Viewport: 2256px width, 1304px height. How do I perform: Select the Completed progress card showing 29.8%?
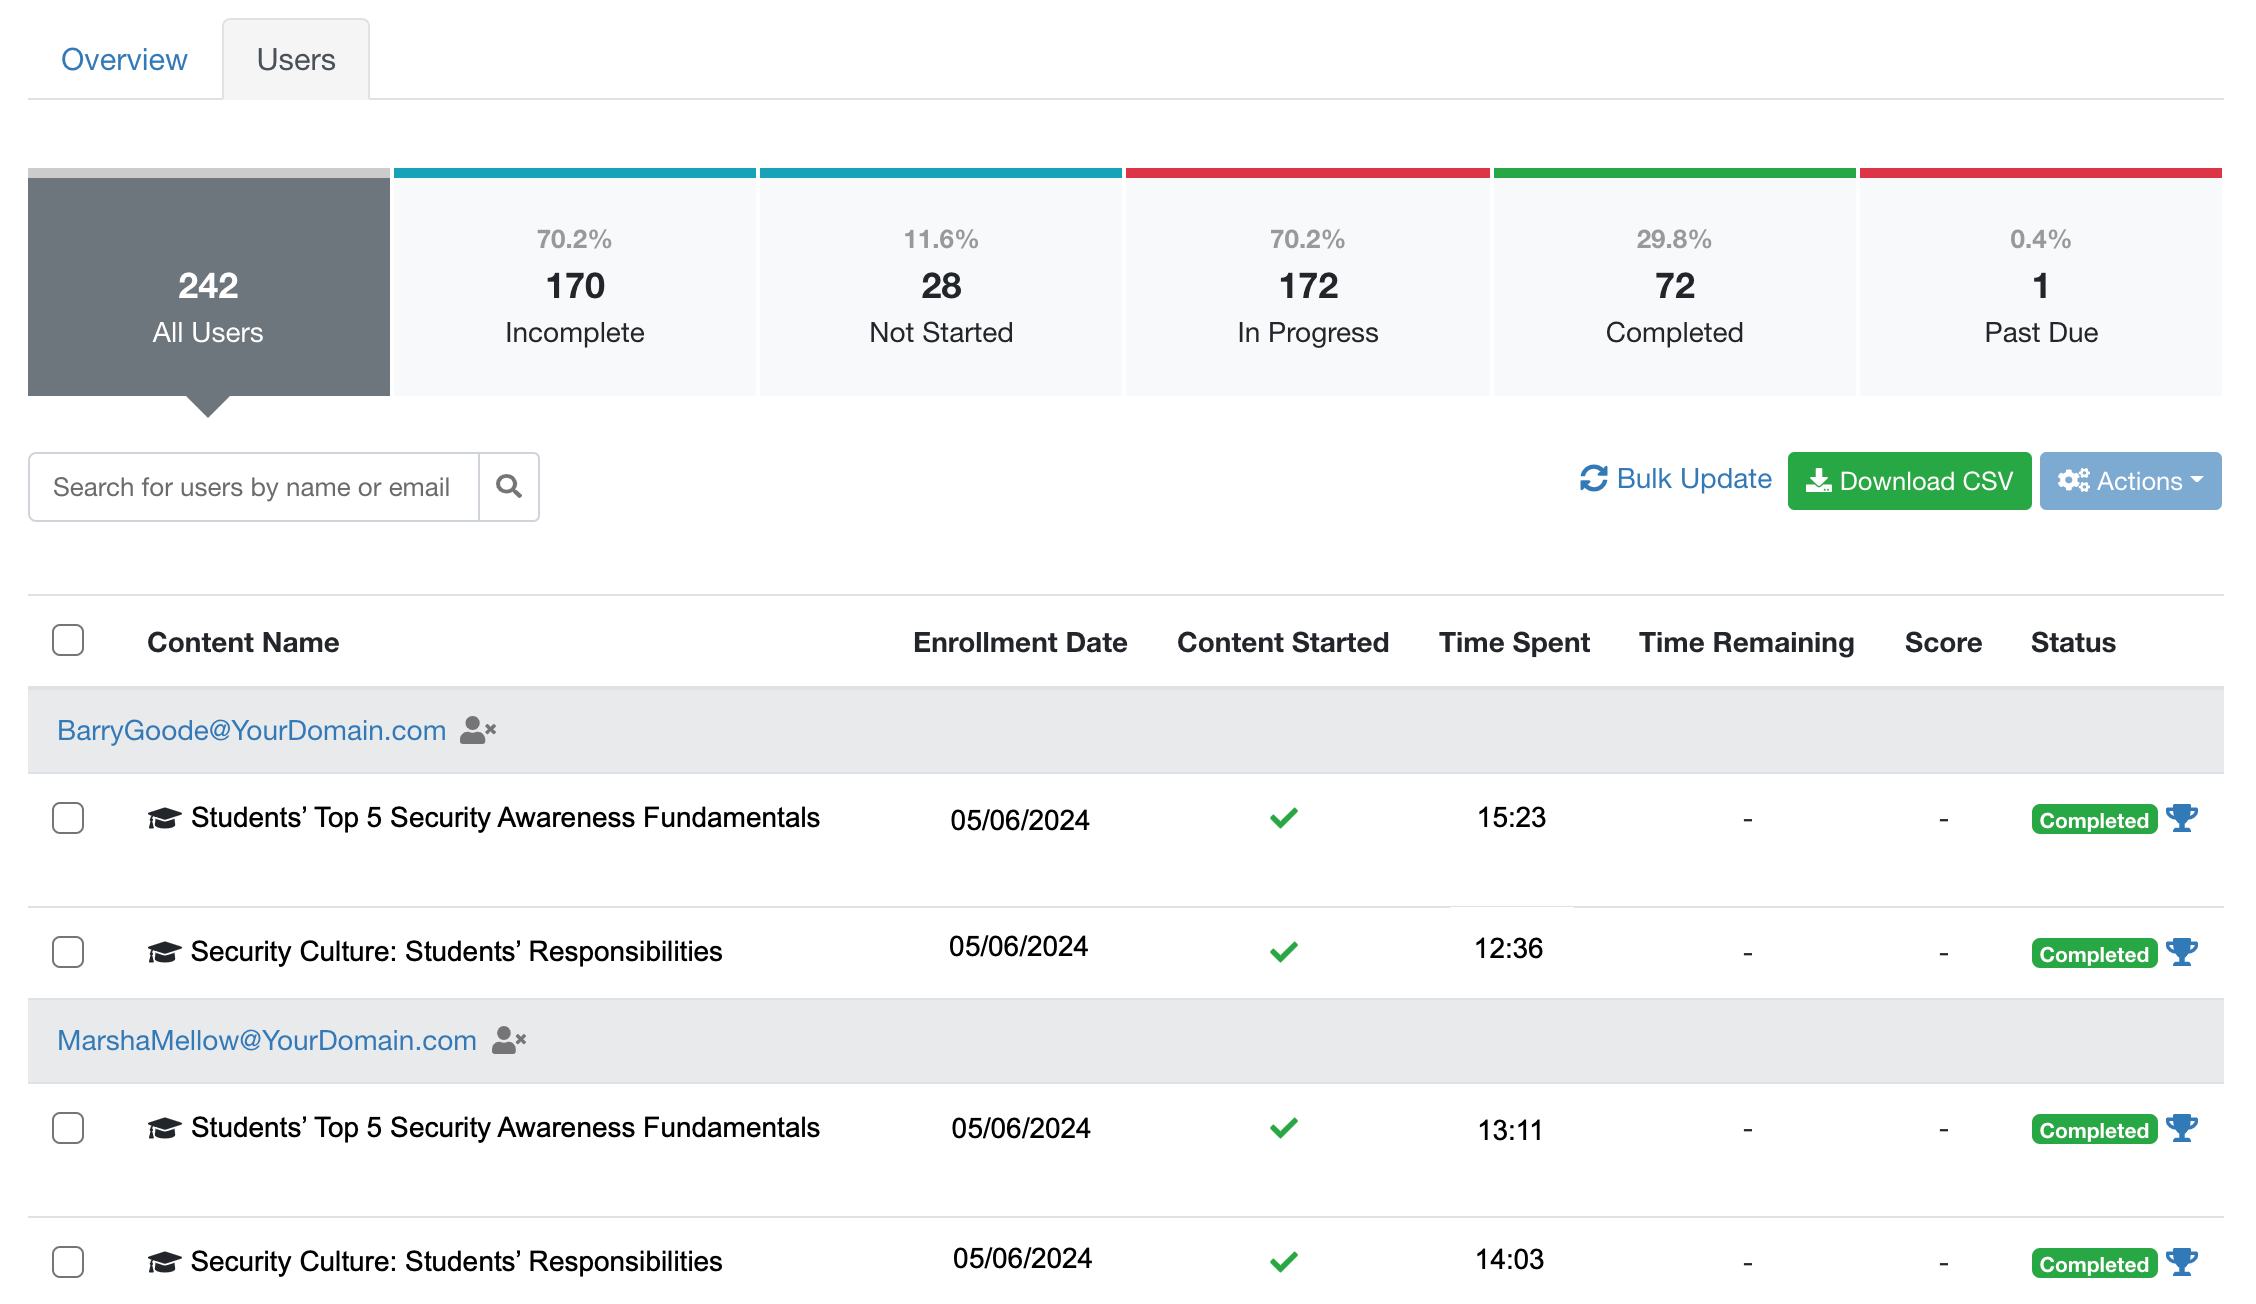(1674, 285)
